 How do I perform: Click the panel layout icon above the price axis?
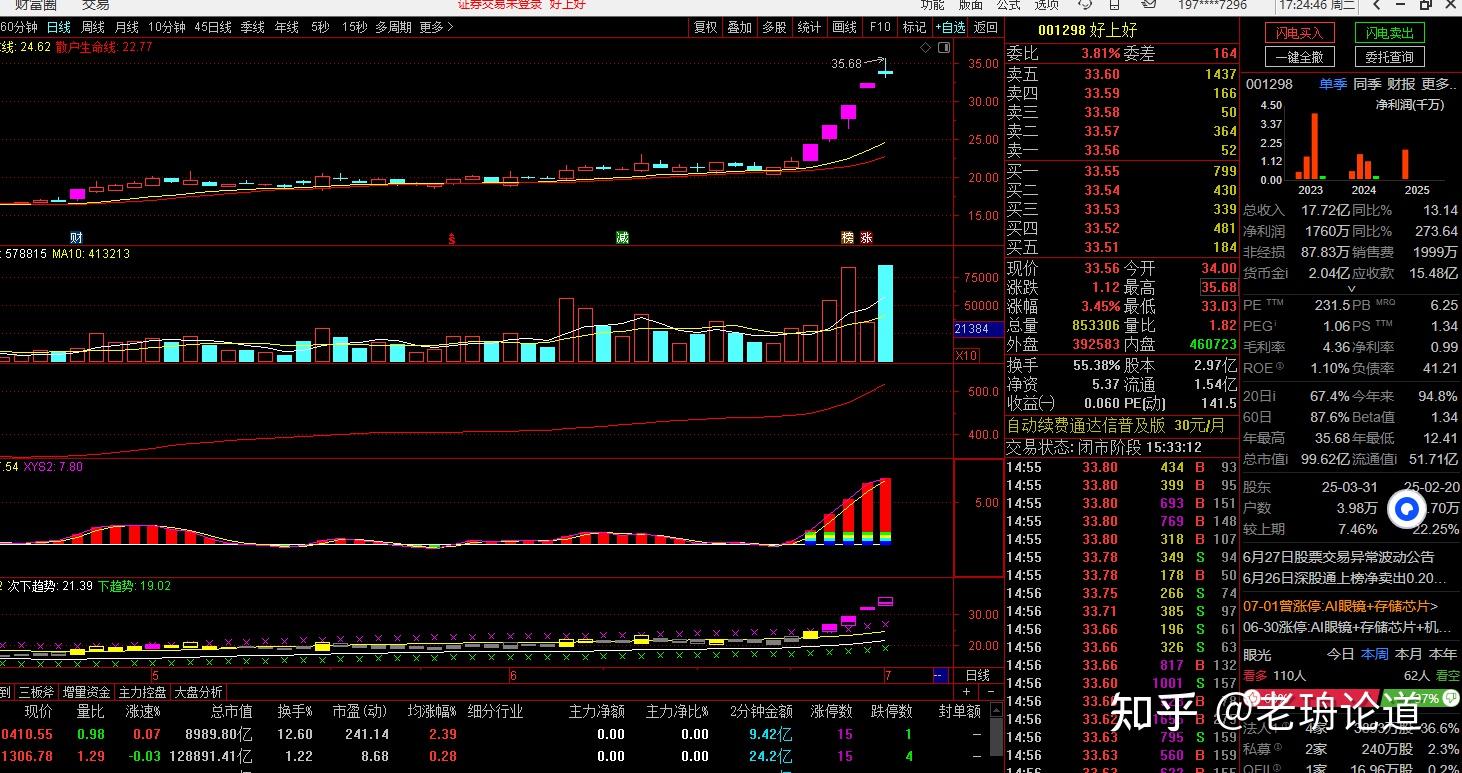941,48
